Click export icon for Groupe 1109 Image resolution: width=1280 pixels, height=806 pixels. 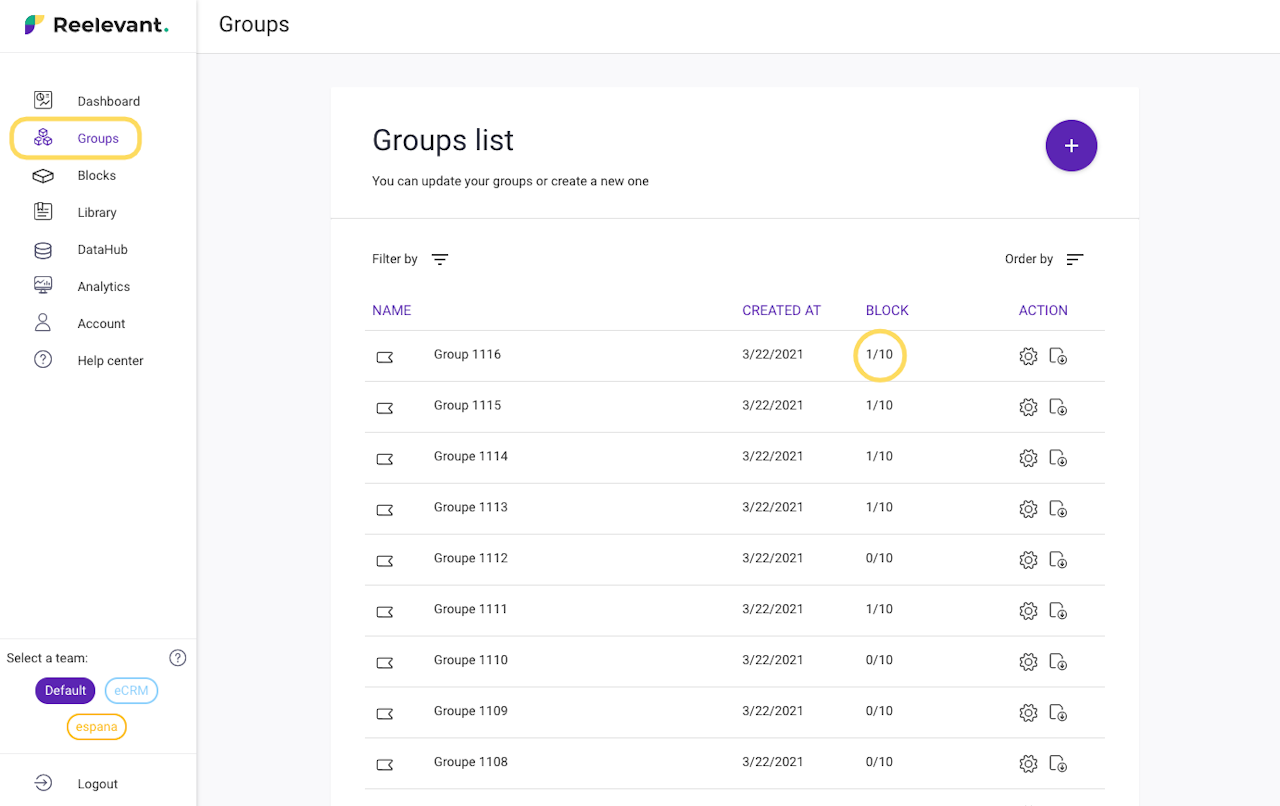click(x=1058, y=713)
